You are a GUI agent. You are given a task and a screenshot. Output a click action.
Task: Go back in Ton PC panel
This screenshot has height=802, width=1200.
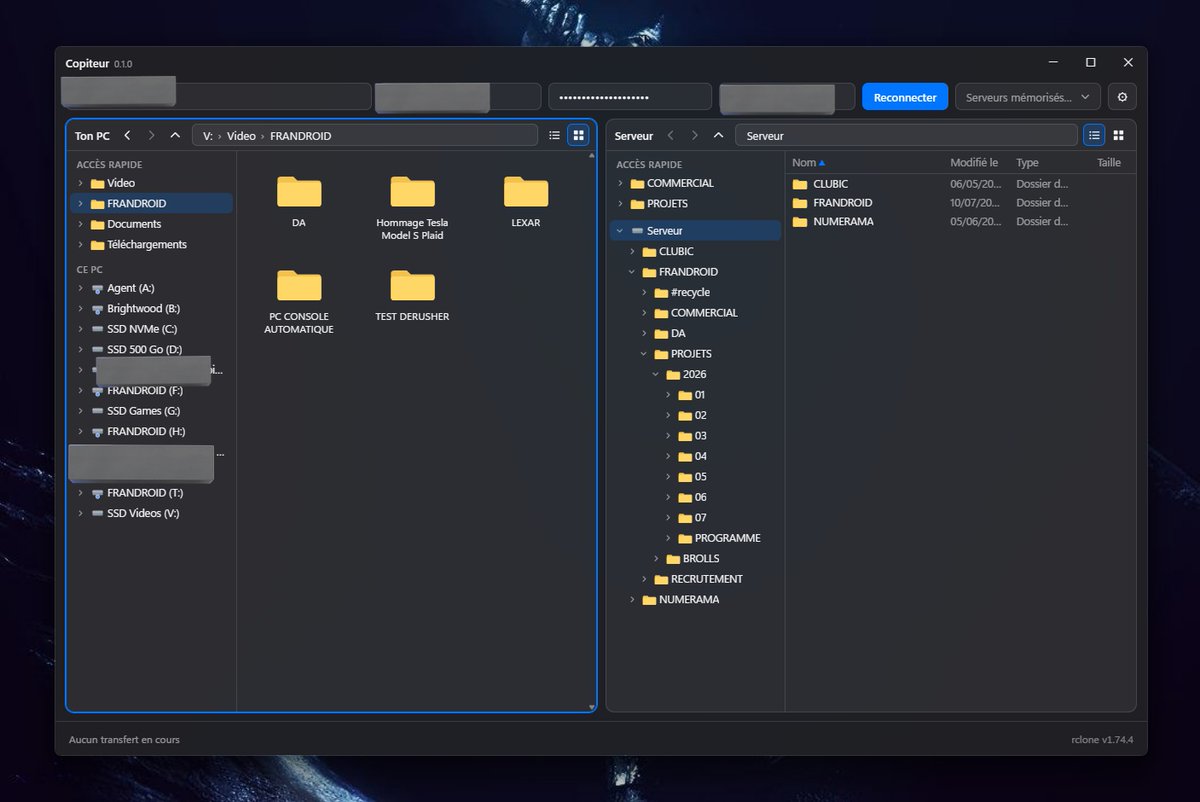click(x=127, y=135)
